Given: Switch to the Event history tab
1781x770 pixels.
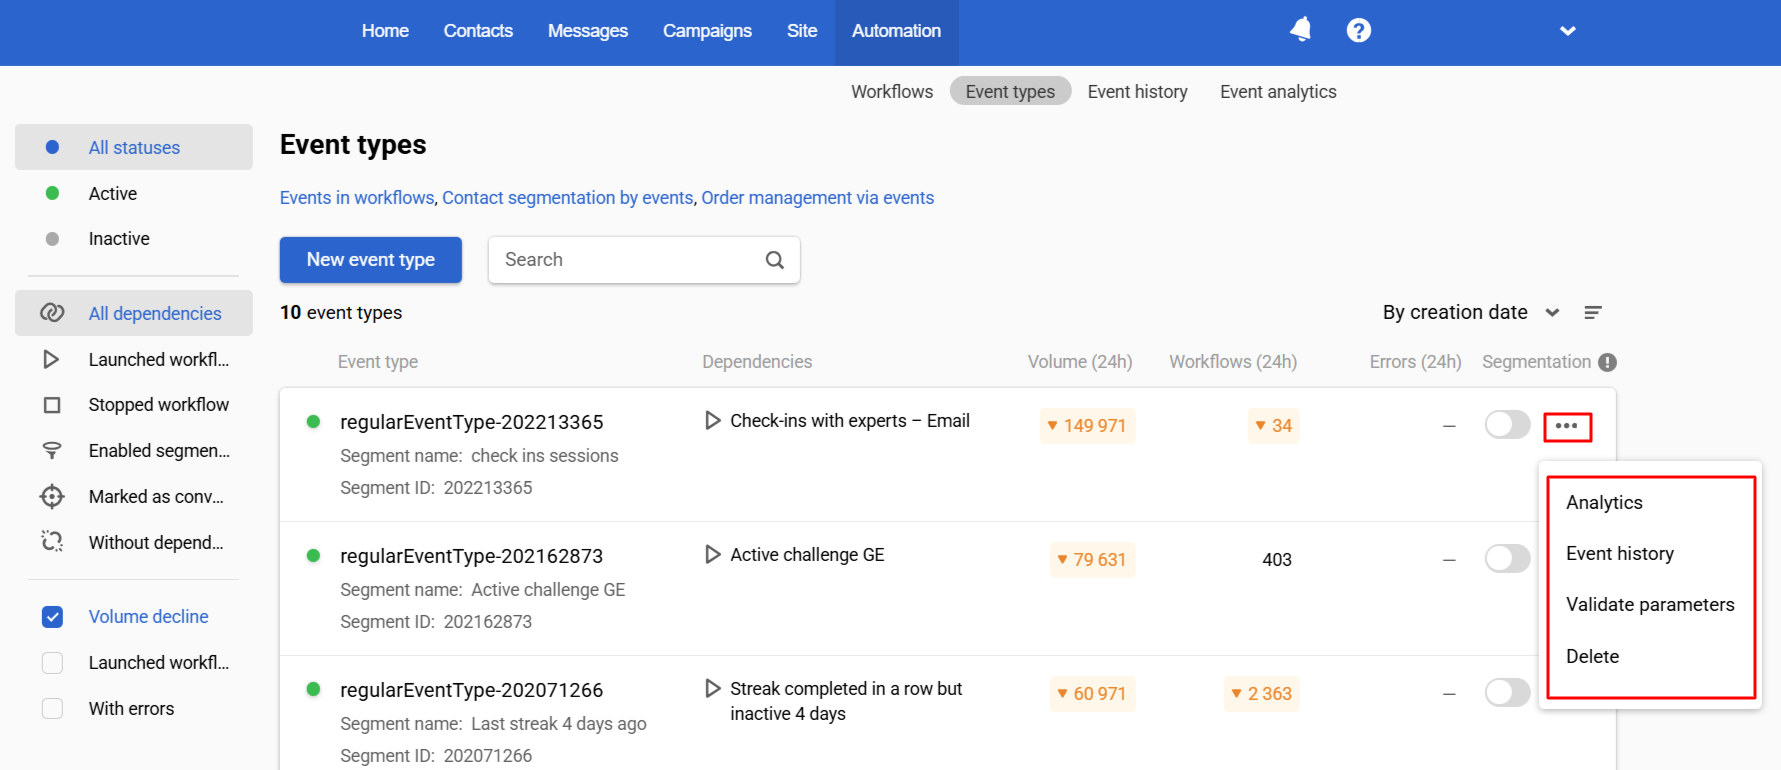Looking at the screenshot, I should coord(1137,92).
